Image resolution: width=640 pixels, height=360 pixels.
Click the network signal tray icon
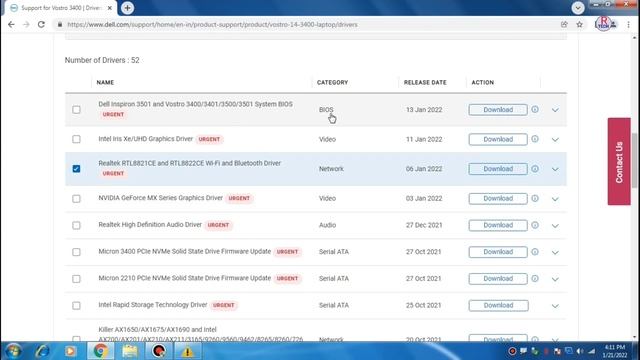tap(591, 351)
